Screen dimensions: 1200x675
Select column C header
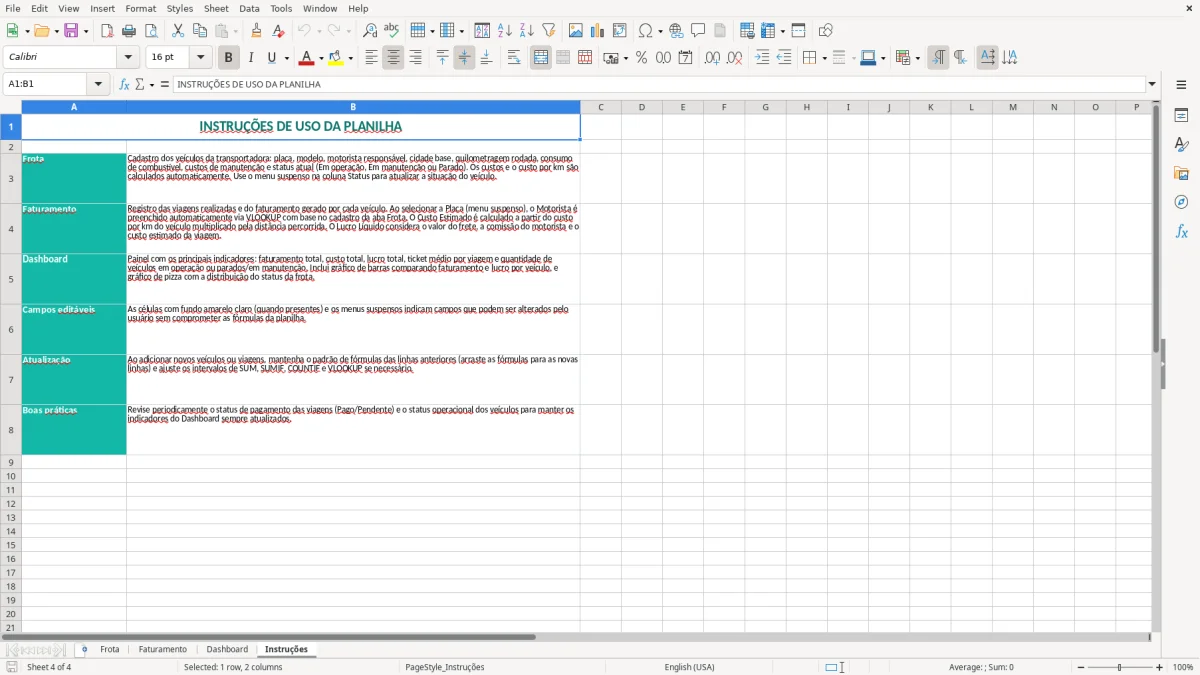point(601,107)
